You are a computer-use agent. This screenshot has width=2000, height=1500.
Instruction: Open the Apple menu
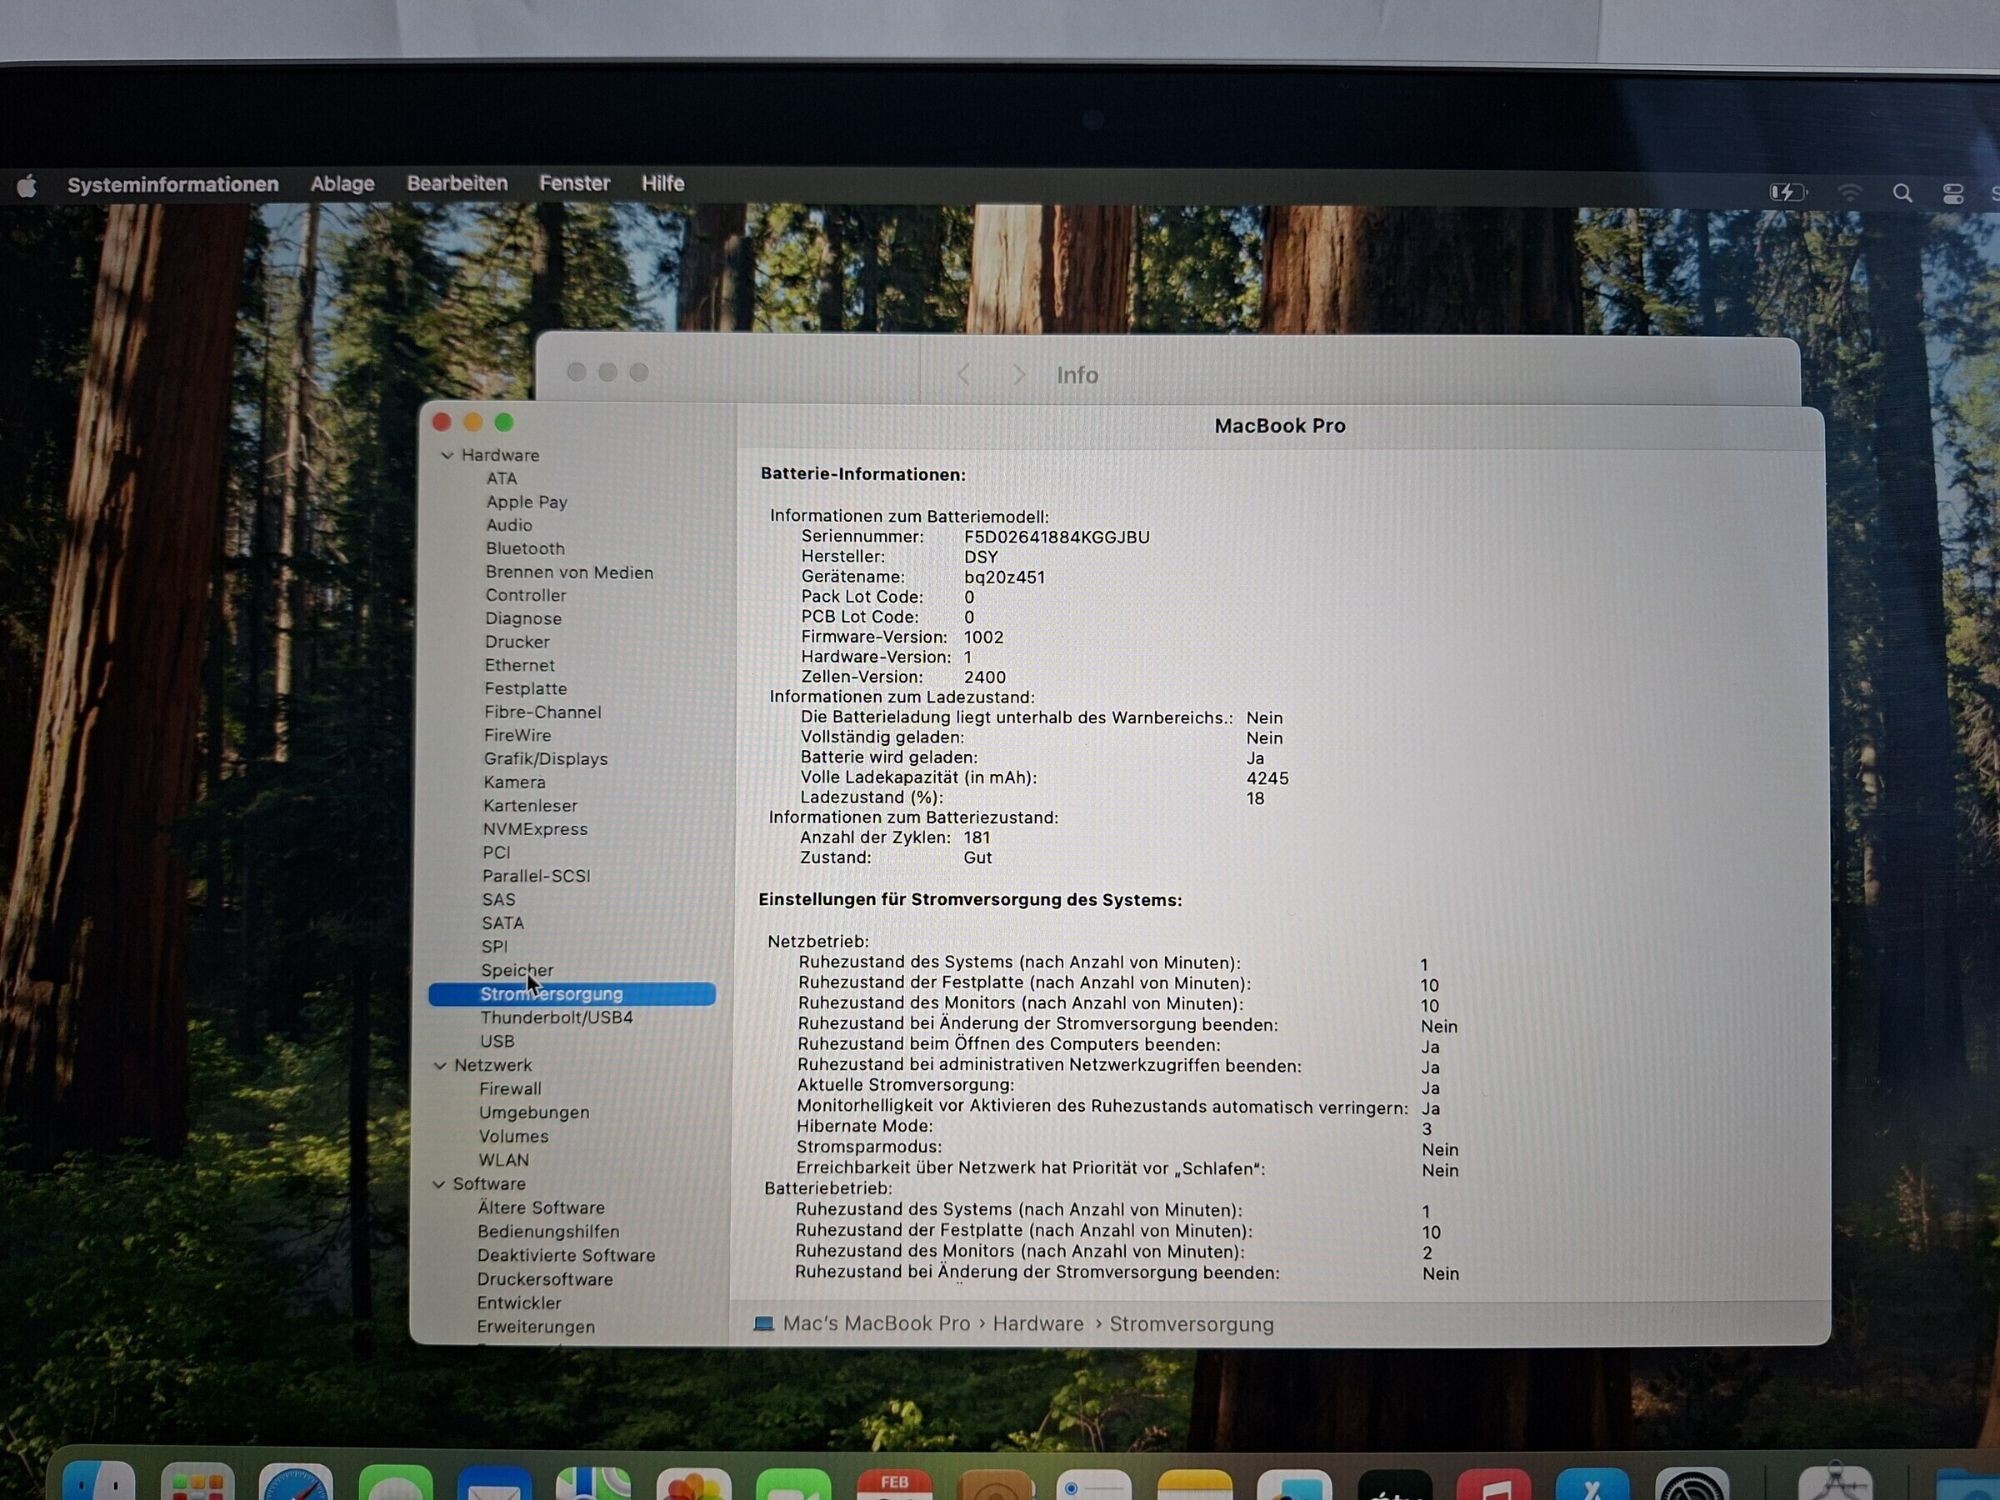(x=27, y=186)
